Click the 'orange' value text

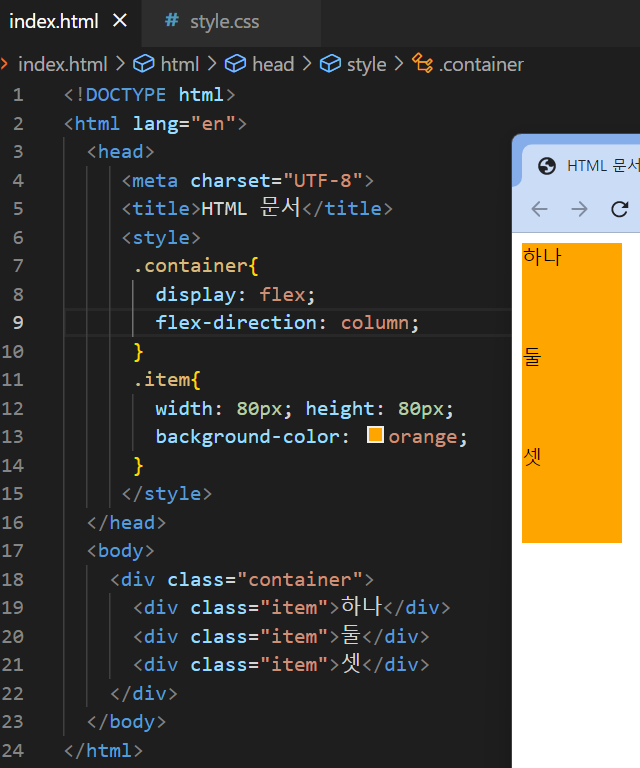point(423,437)
